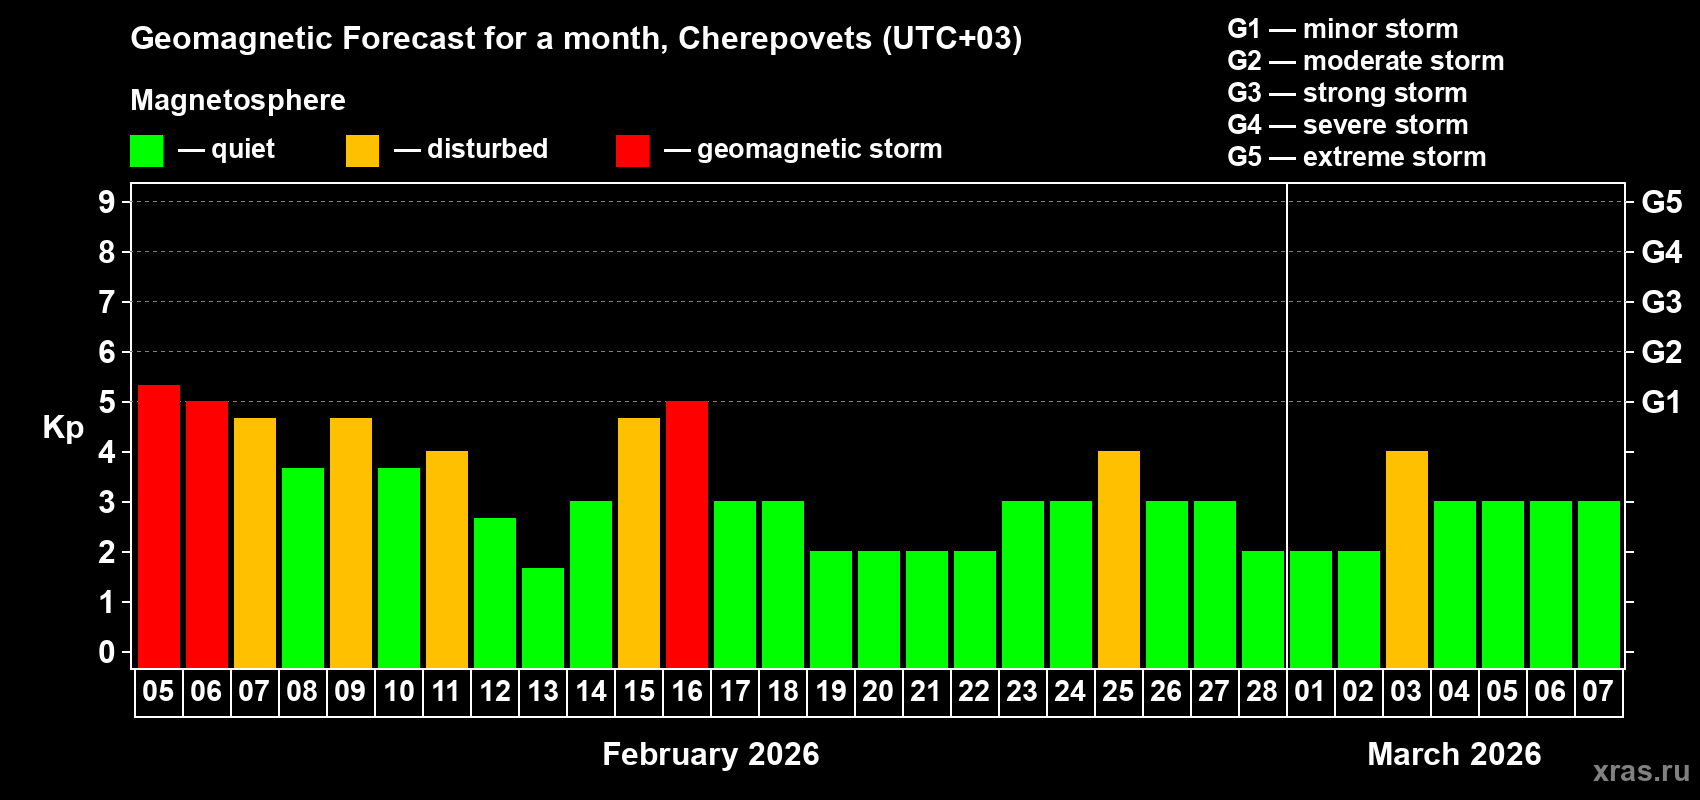
Task: Click date label 07 in March
Action: tap(1598, 692)
